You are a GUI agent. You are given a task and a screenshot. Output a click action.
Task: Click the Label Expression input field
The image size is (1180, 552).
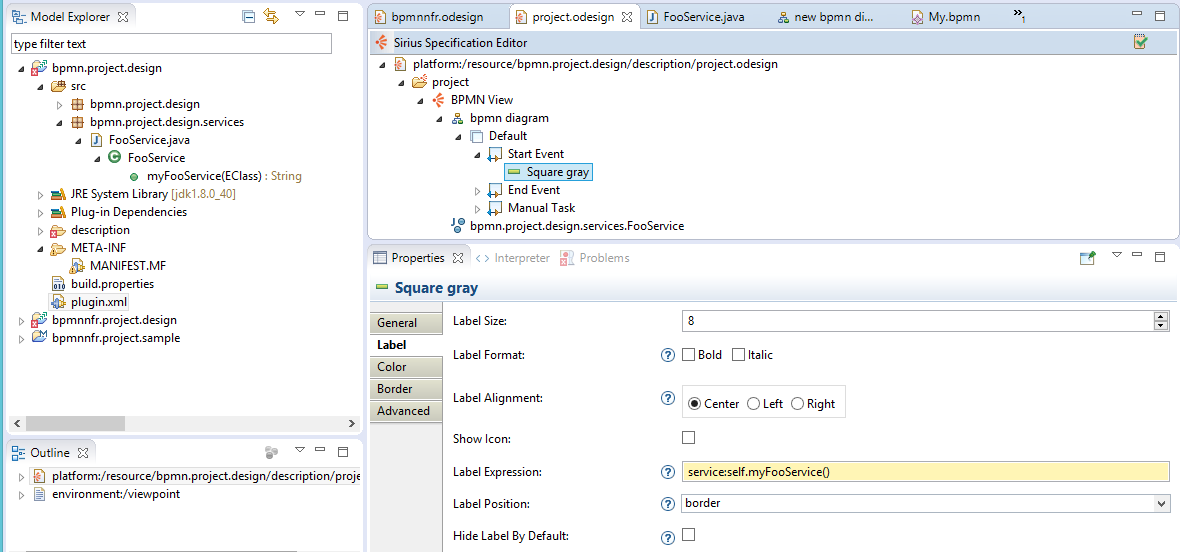(x=925, y=472)
